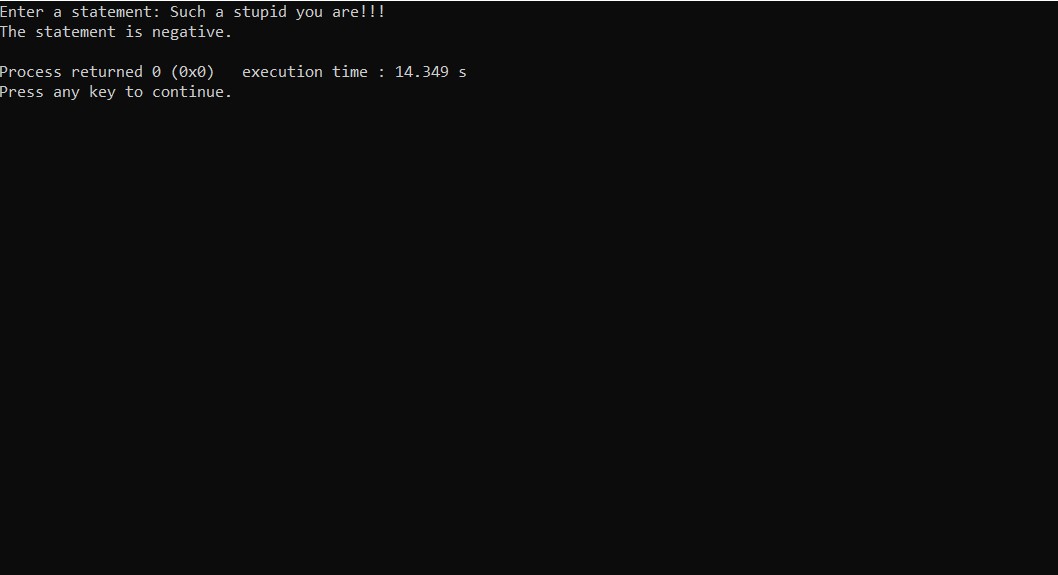The width and height of the screenshot is (1058, 575).
Task: Click the 's' seconds unit after 14.349
Action: 462,73
